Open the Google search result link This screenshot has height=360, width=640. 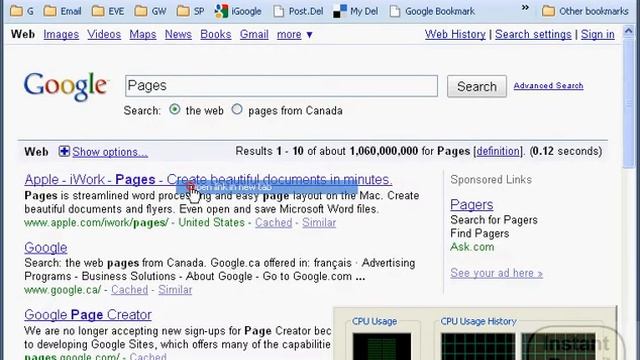tap(46, 247)
